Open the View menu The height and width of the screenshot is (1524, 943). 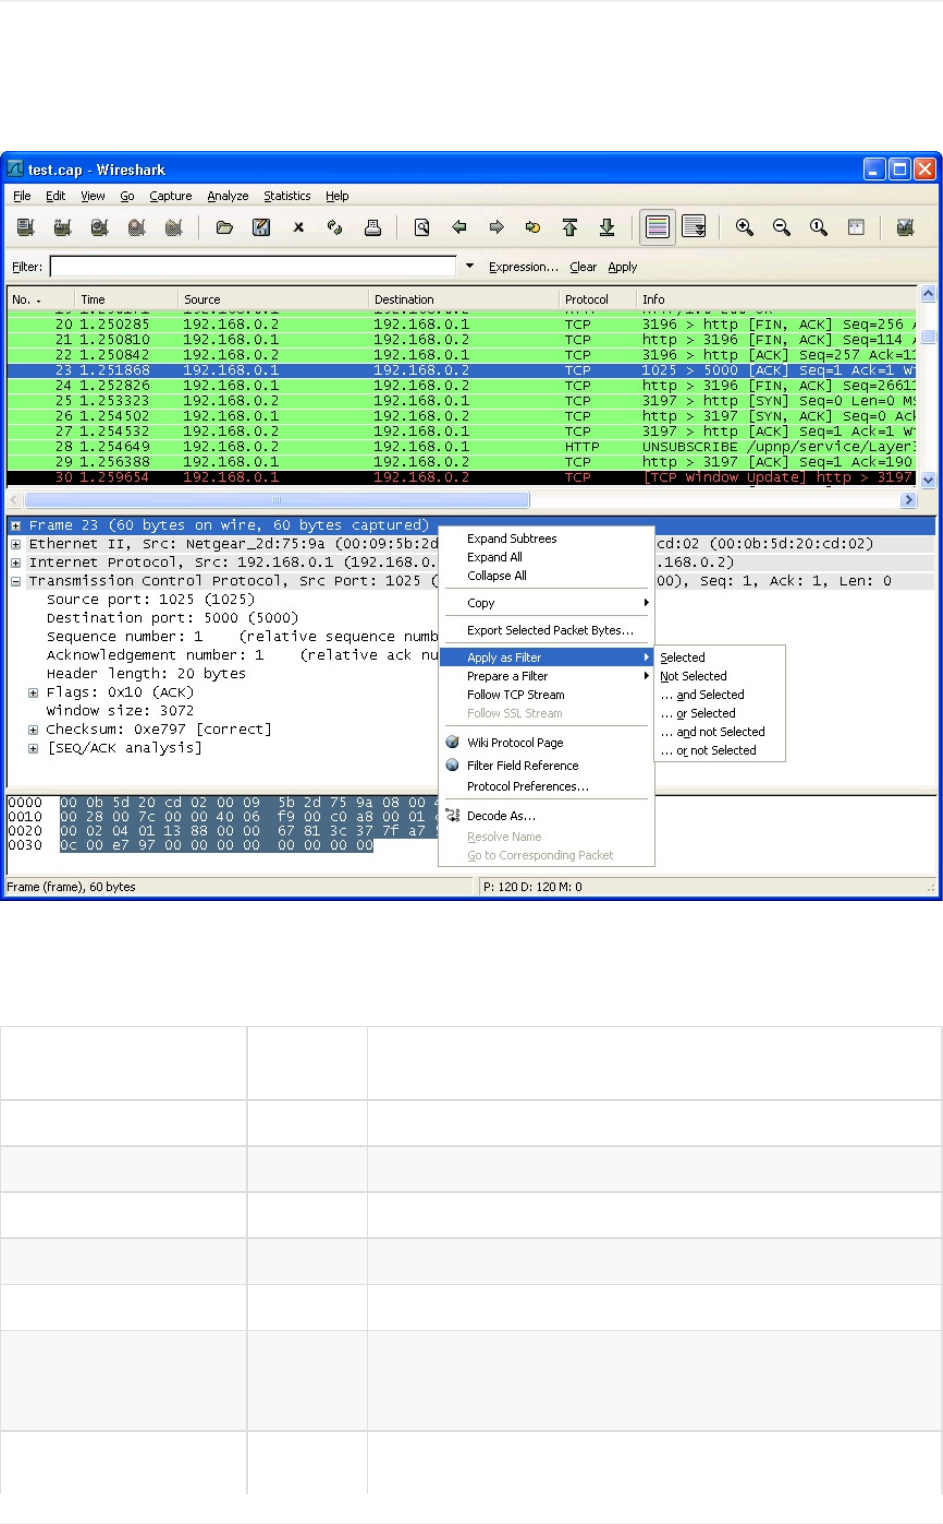tap(93, 196)
